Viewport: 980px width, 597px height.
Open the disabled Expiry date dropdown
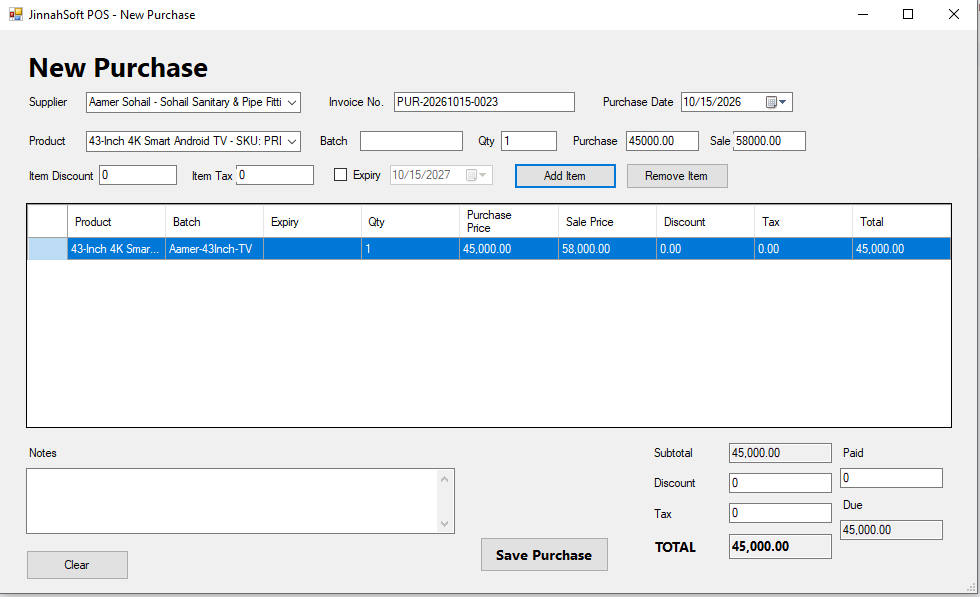coord(477,175)
